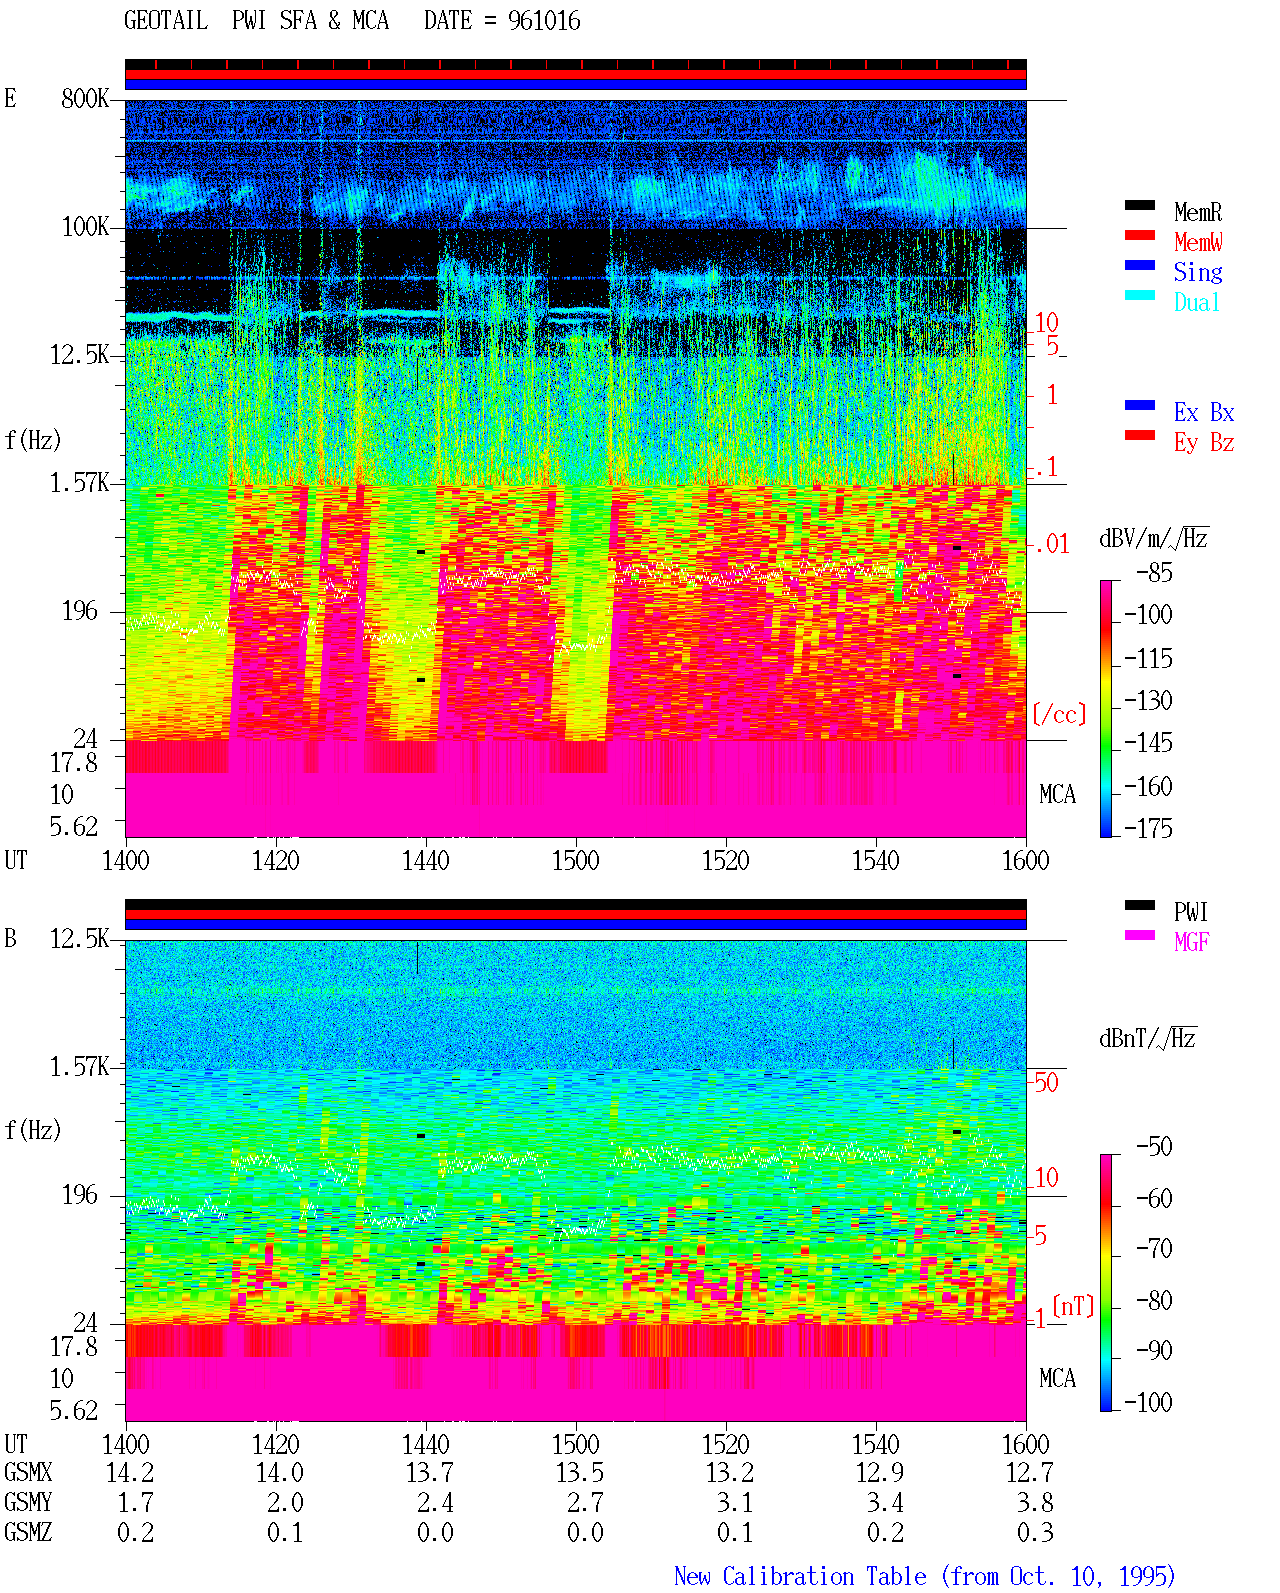
Task: Click the 1.57K frequency label on E panel
Action: tap(80, 483)
